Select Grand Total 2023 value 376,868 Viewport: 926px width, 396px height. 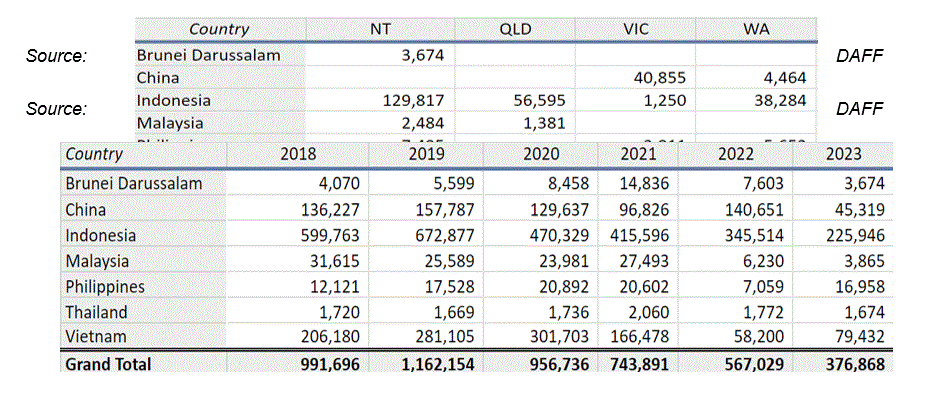click(856, 364)
